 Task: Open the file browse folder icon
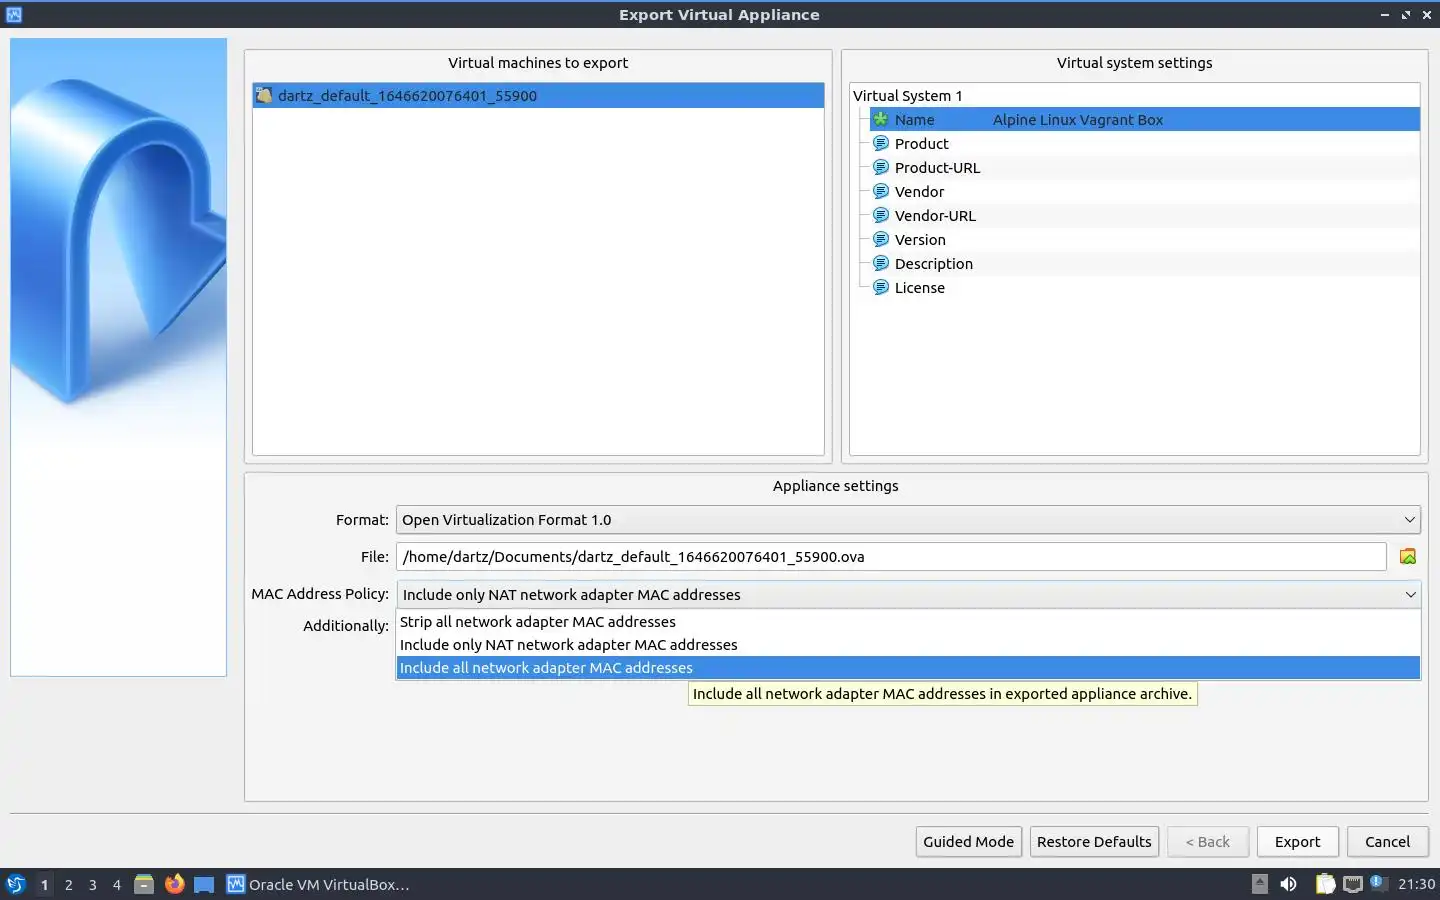1408,557
